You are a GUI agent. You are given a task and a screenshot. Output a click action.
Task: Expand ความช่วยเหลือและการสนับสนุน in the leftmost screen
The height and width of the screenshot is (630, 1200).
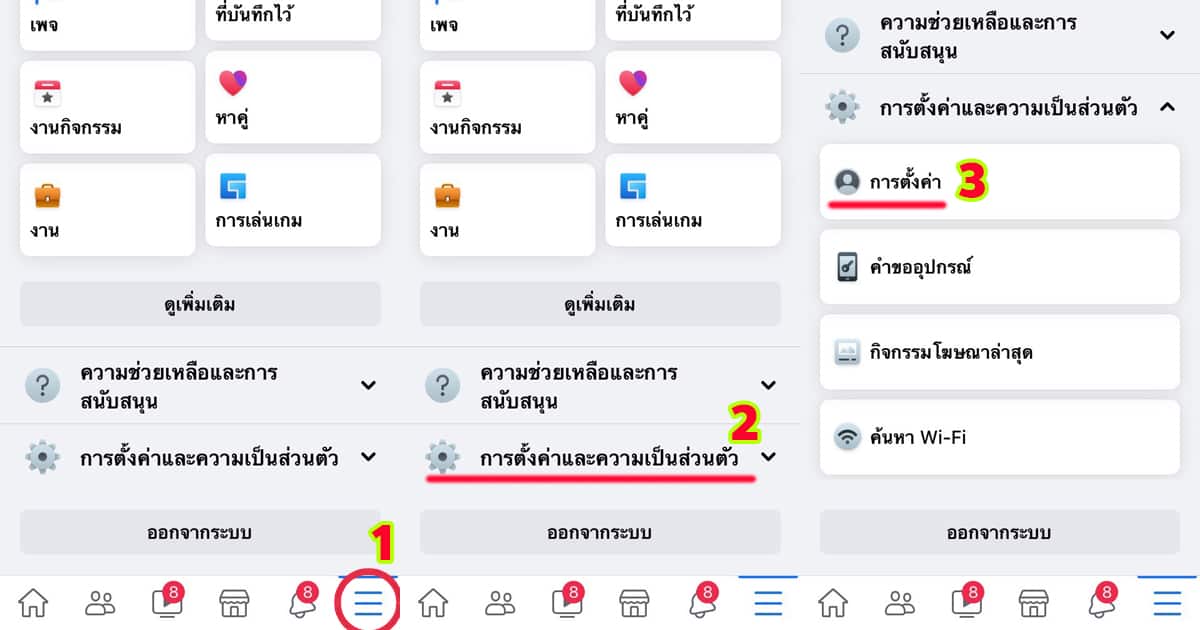click(200, 386)
